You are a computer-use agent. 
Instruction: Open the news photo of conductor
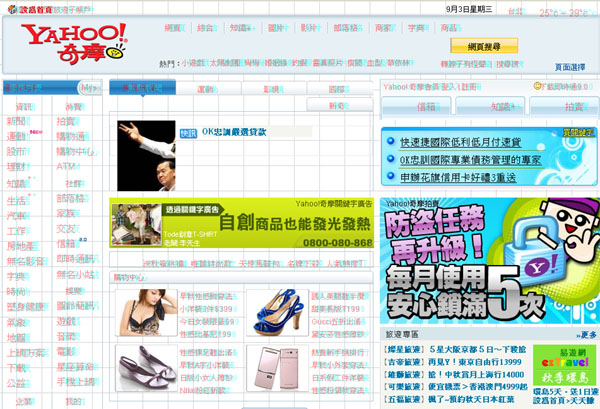coord(146,156)
